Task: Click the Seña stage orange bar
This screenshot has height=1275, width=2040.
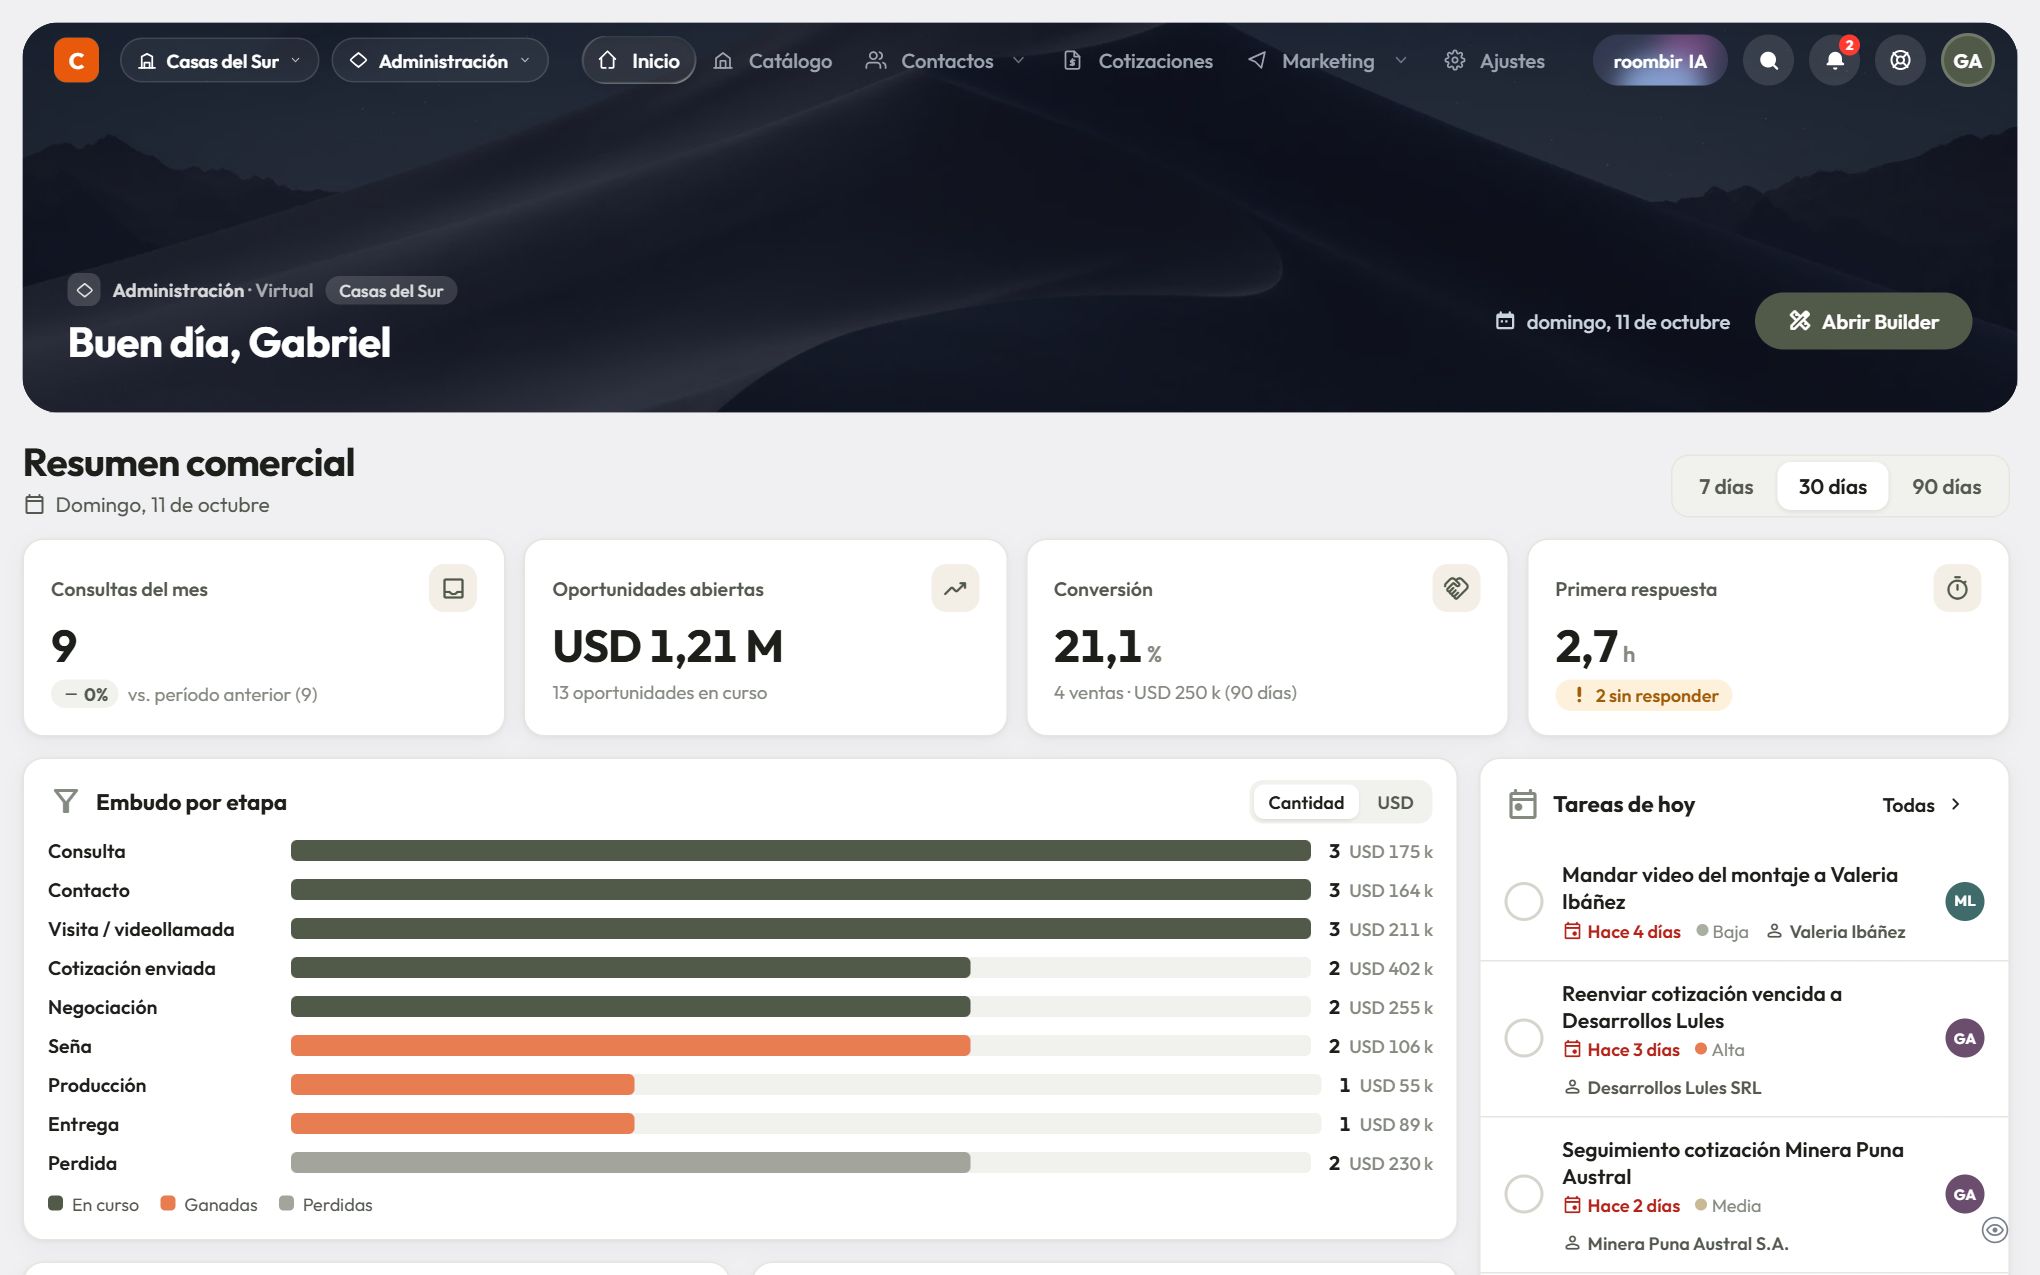Action: pos(630,1046)
